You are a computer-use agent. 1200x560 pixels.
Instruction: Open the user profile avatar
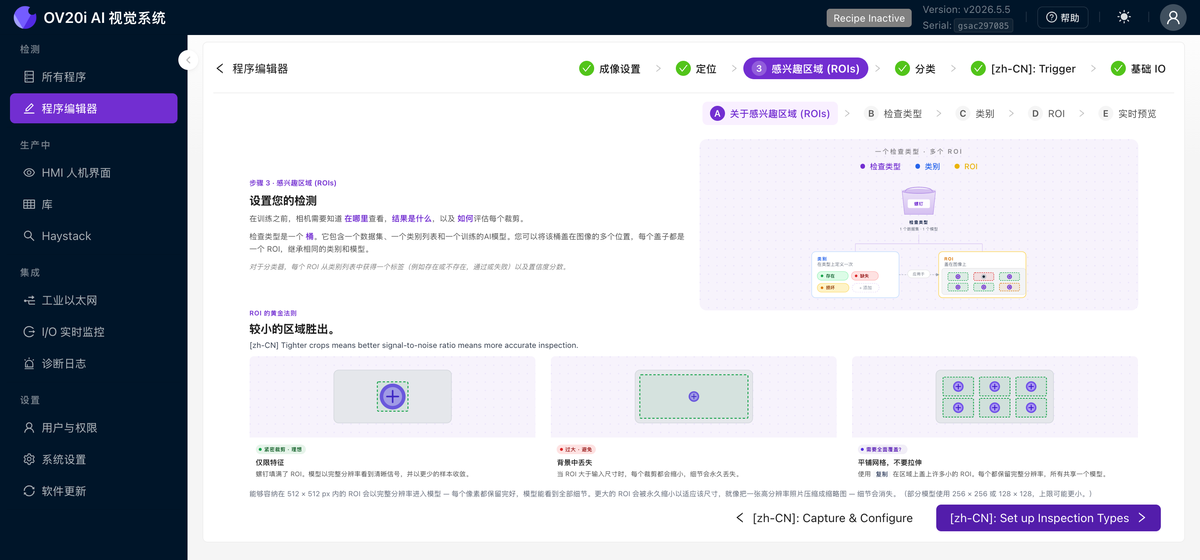tap(1173, 17)
